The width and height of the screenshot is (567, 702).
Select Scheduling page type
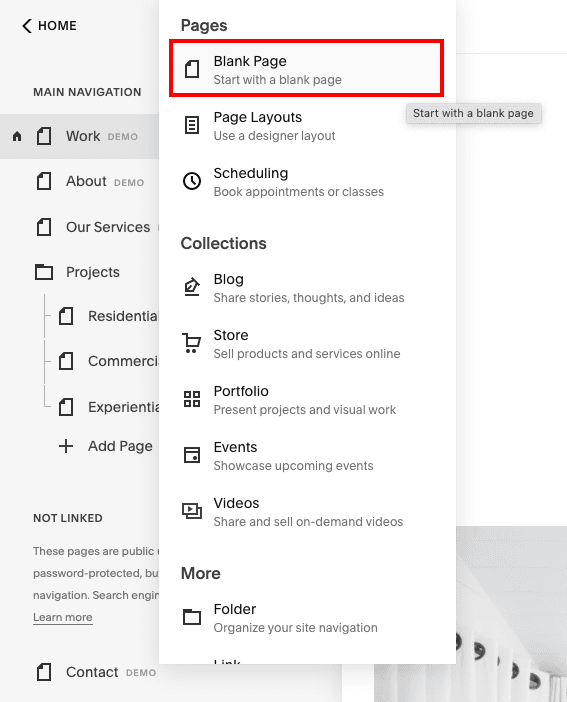pyautogui.click(x=307, y=182)
